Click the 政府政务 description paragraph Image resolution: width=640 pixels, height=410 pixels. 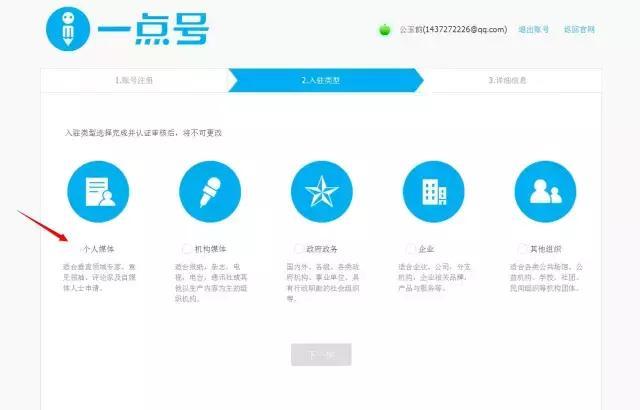click(323, 283)
